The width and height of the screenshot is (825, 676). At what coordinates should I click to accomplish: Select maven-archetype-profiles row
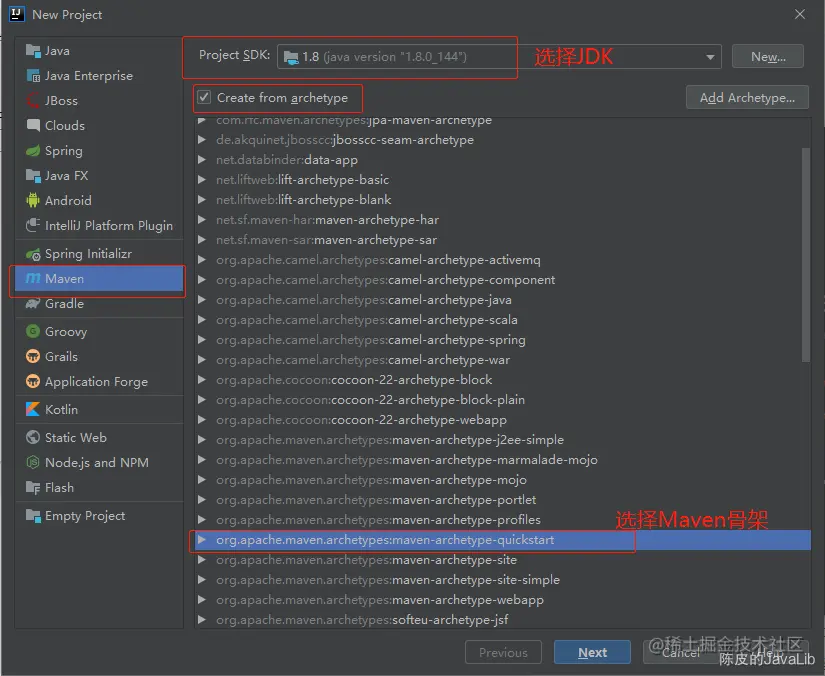502,520
